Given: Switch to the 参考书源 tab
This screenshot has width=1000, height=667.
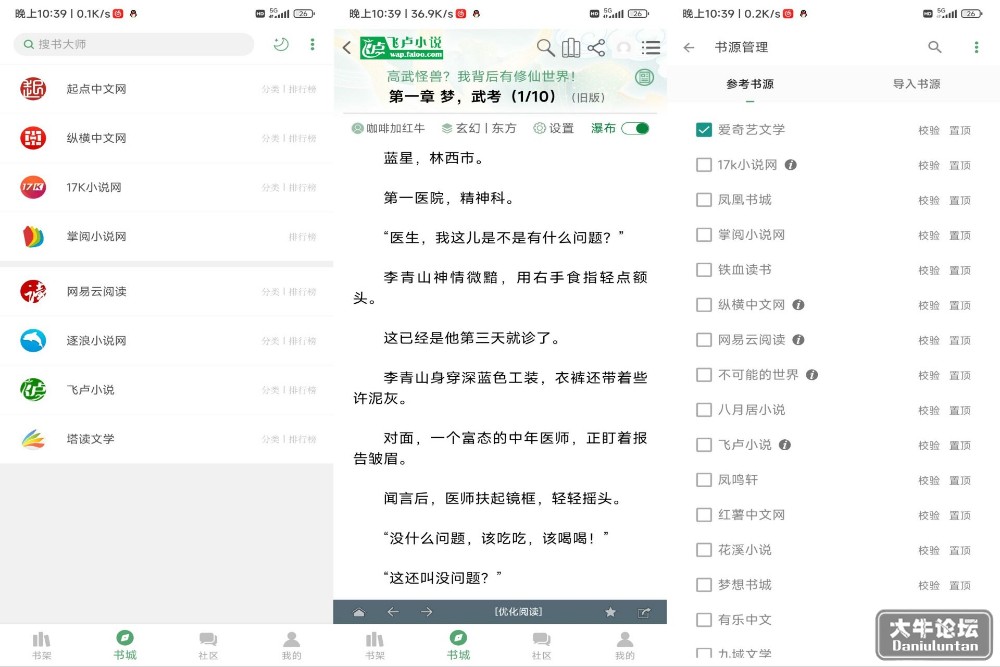Looking at the screenshot, I should (x=750, y=84).
